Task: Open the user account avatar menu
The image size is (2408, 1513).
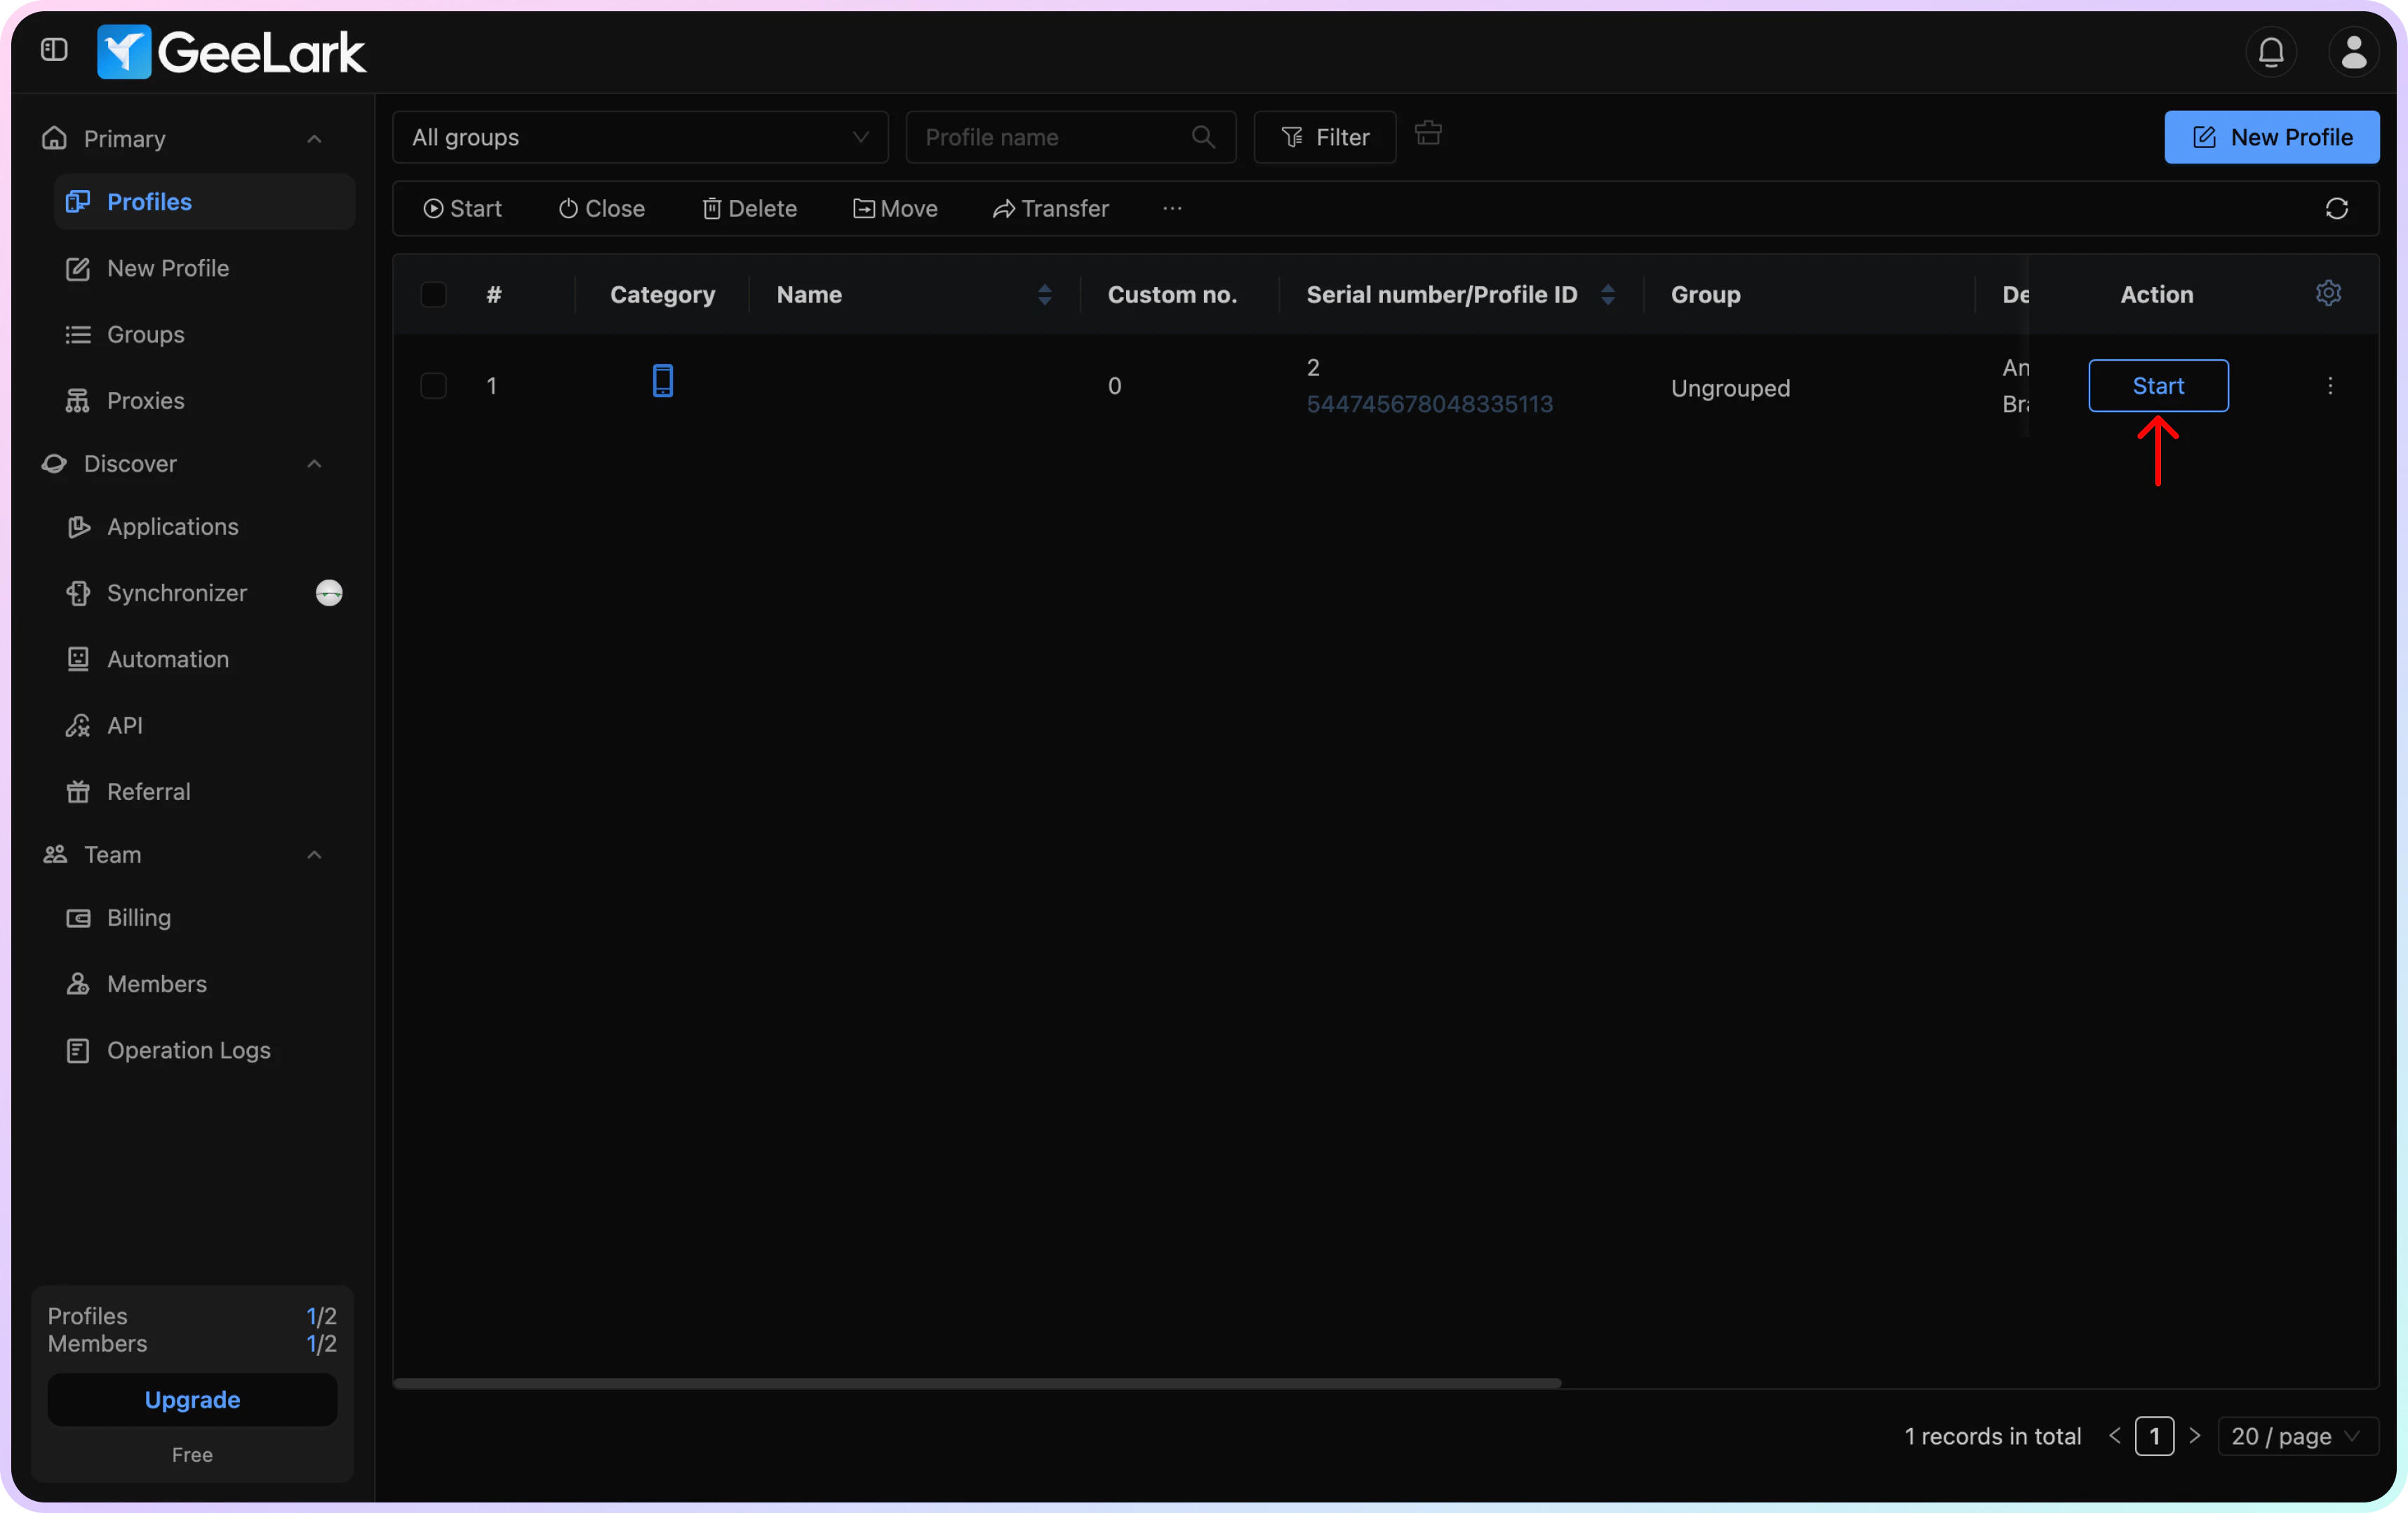Action: (x=2353, y=52)
